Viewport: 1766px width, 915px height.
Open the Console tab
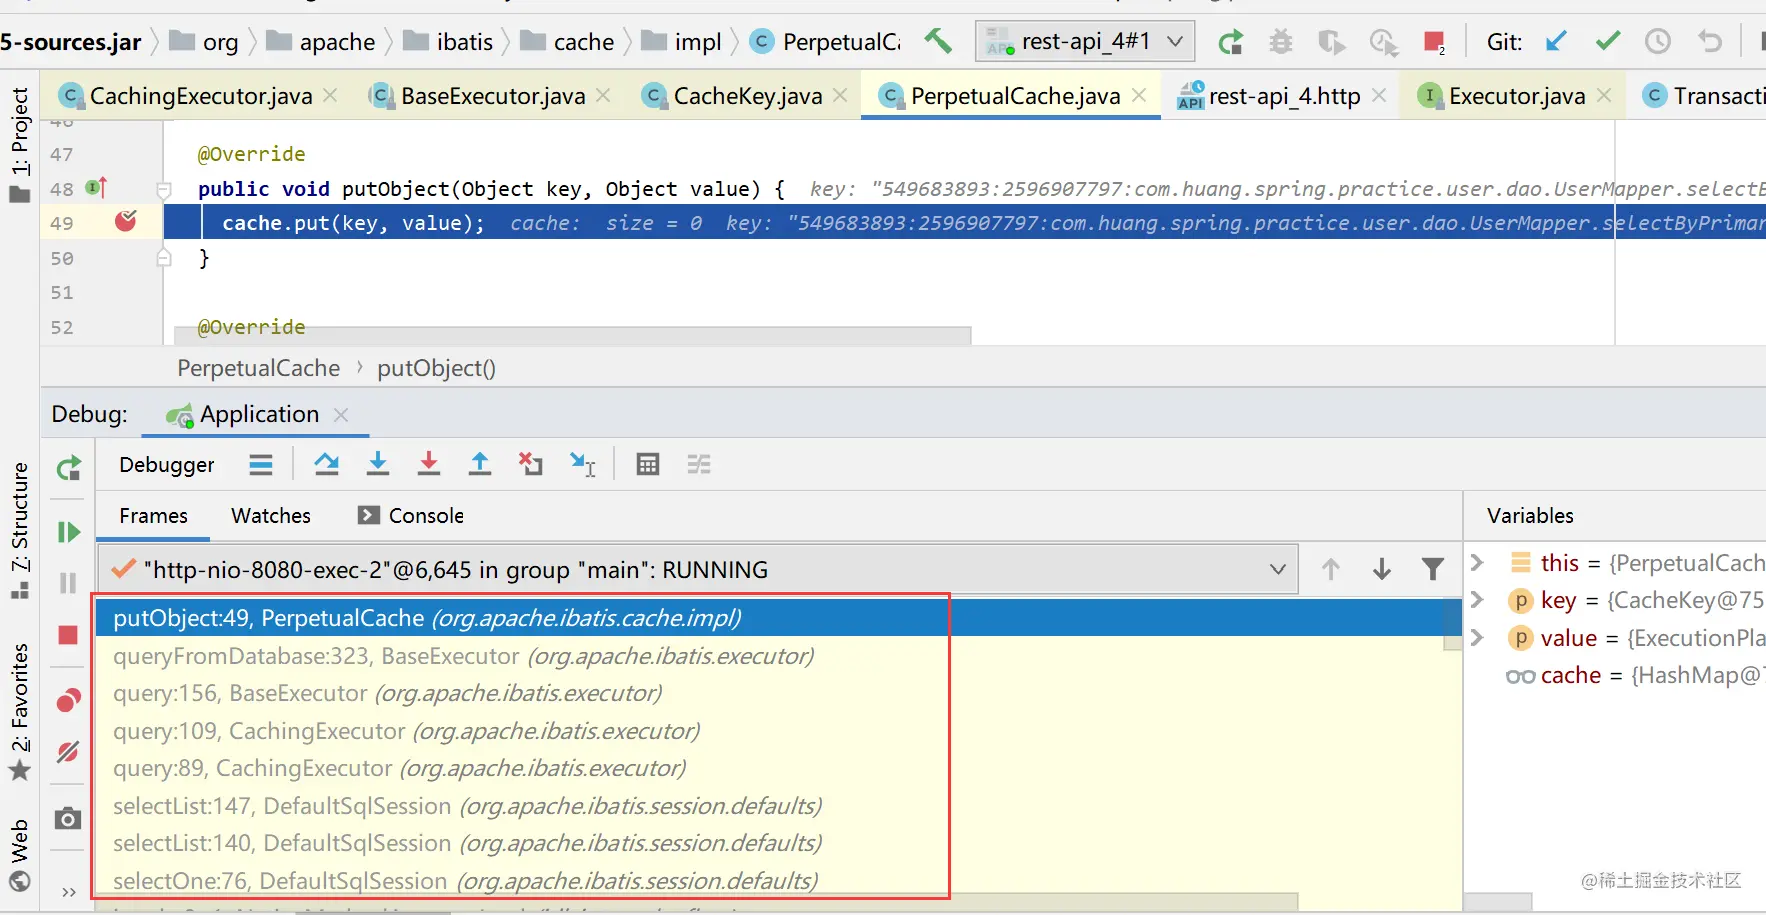pyautogui.click(x=411, y=516)
